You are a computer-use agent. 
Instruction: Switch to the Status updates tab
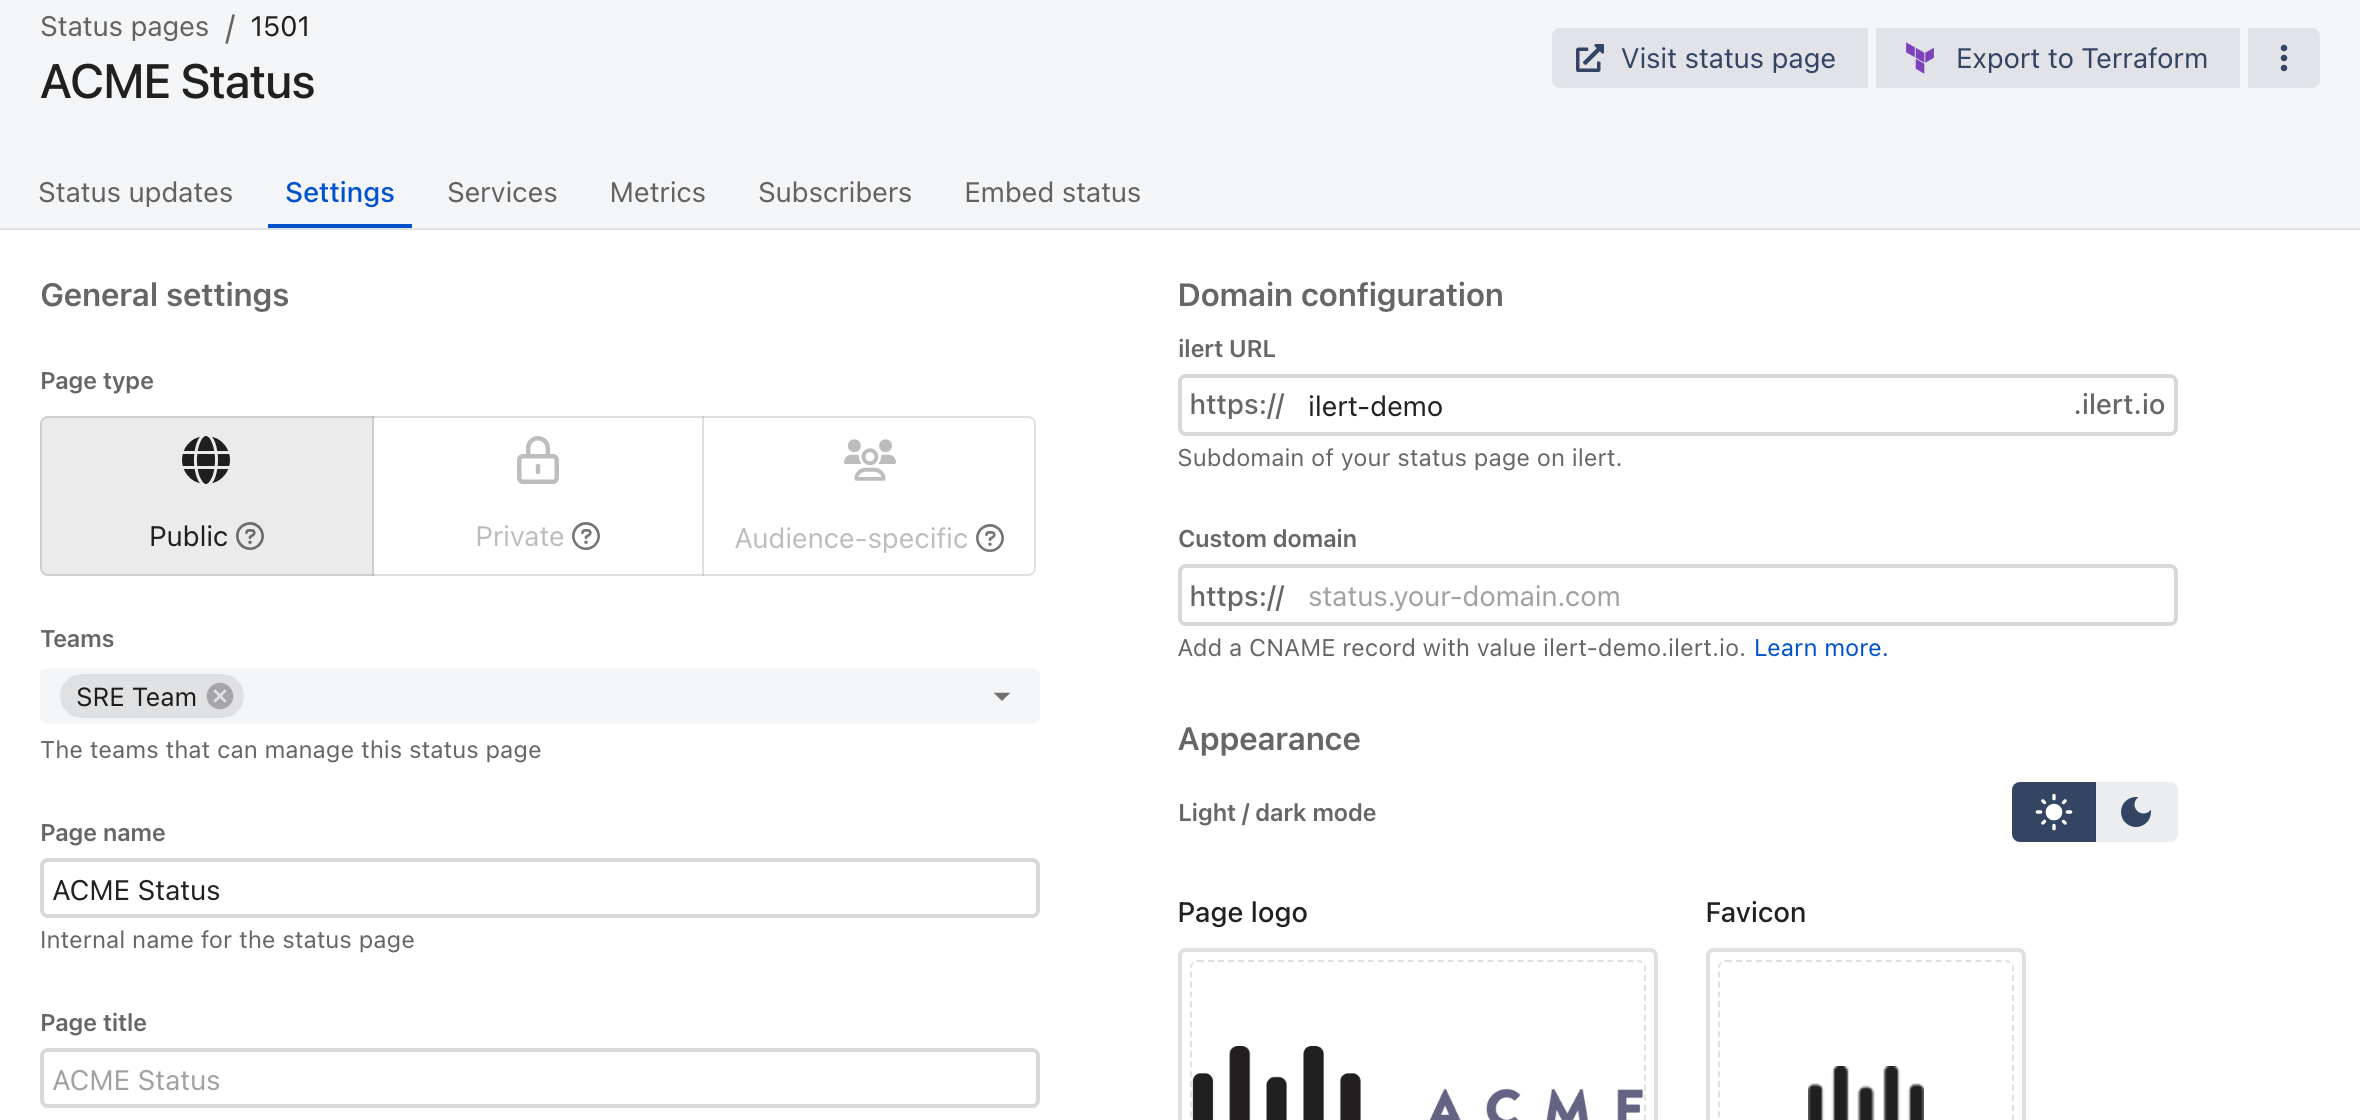(x=136, y=192)
